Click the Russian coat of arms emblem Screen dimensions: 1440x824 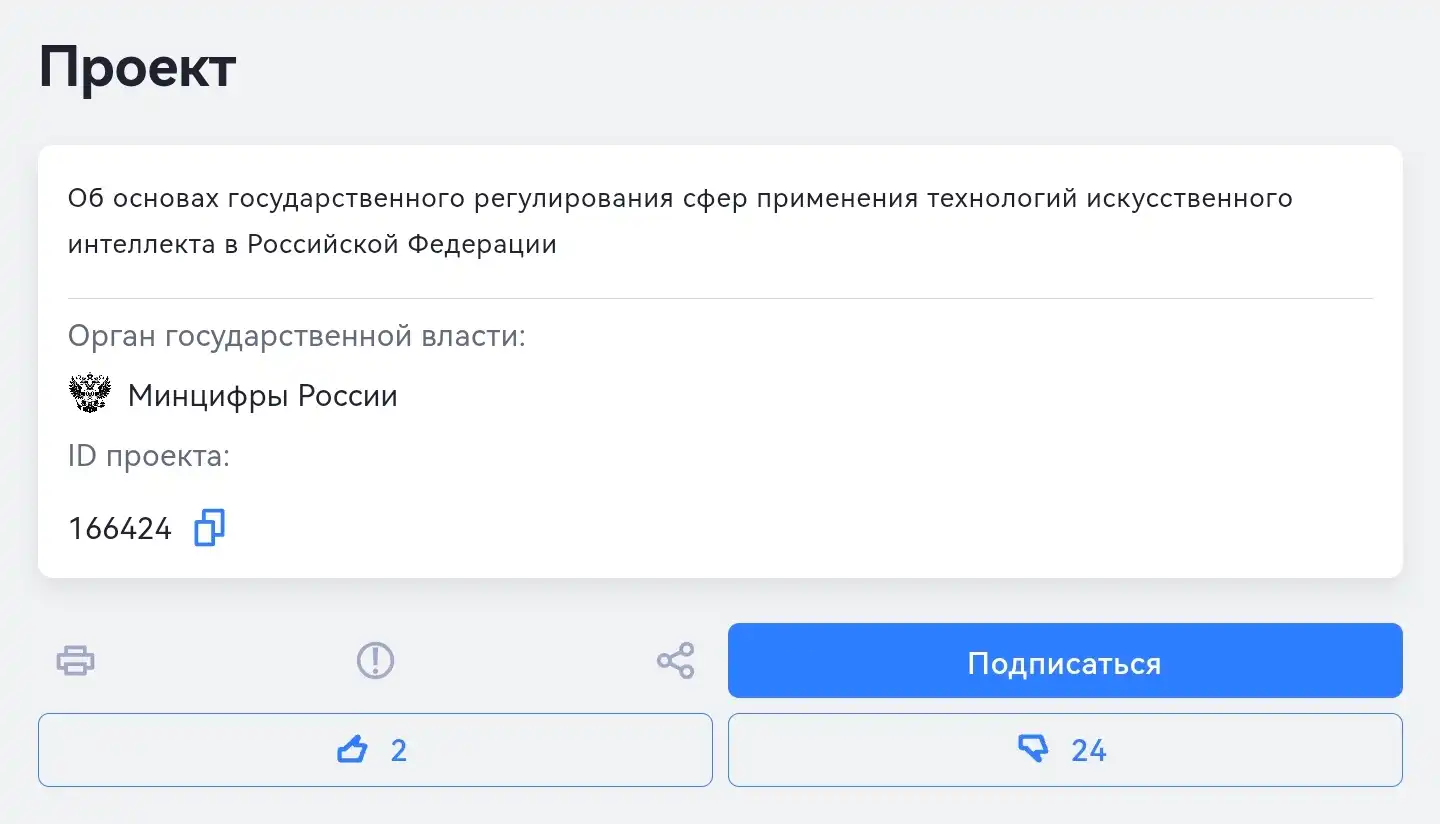pos(90,395)
